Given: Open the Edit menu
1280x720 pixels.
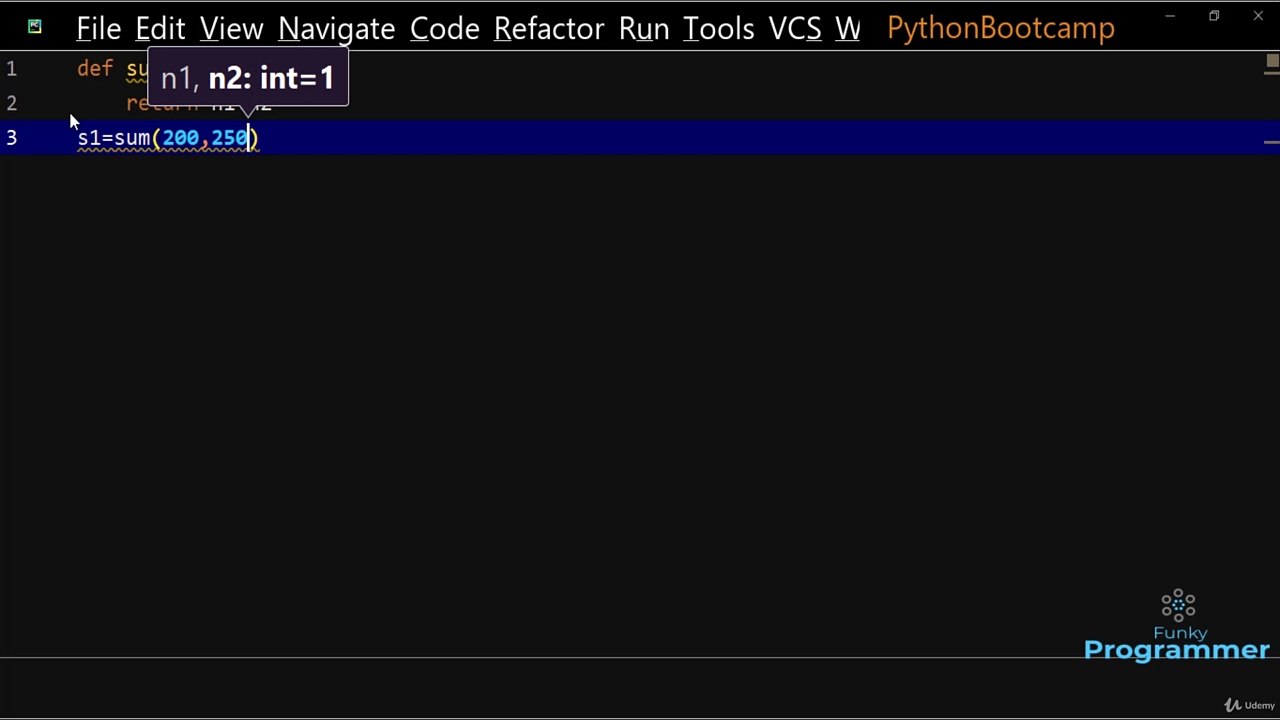Looking at the screenshot, I should click(160, 29).
